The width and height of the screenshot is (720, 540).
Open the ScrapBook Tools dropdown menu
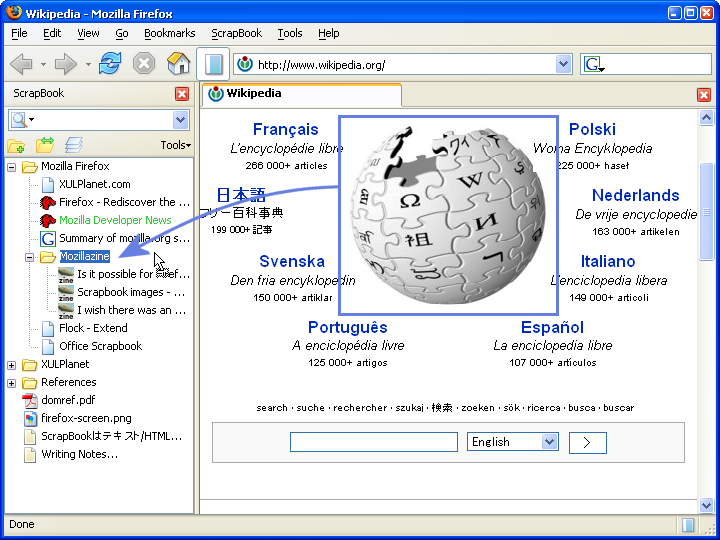pyautogui.click(x=175, y=145)
